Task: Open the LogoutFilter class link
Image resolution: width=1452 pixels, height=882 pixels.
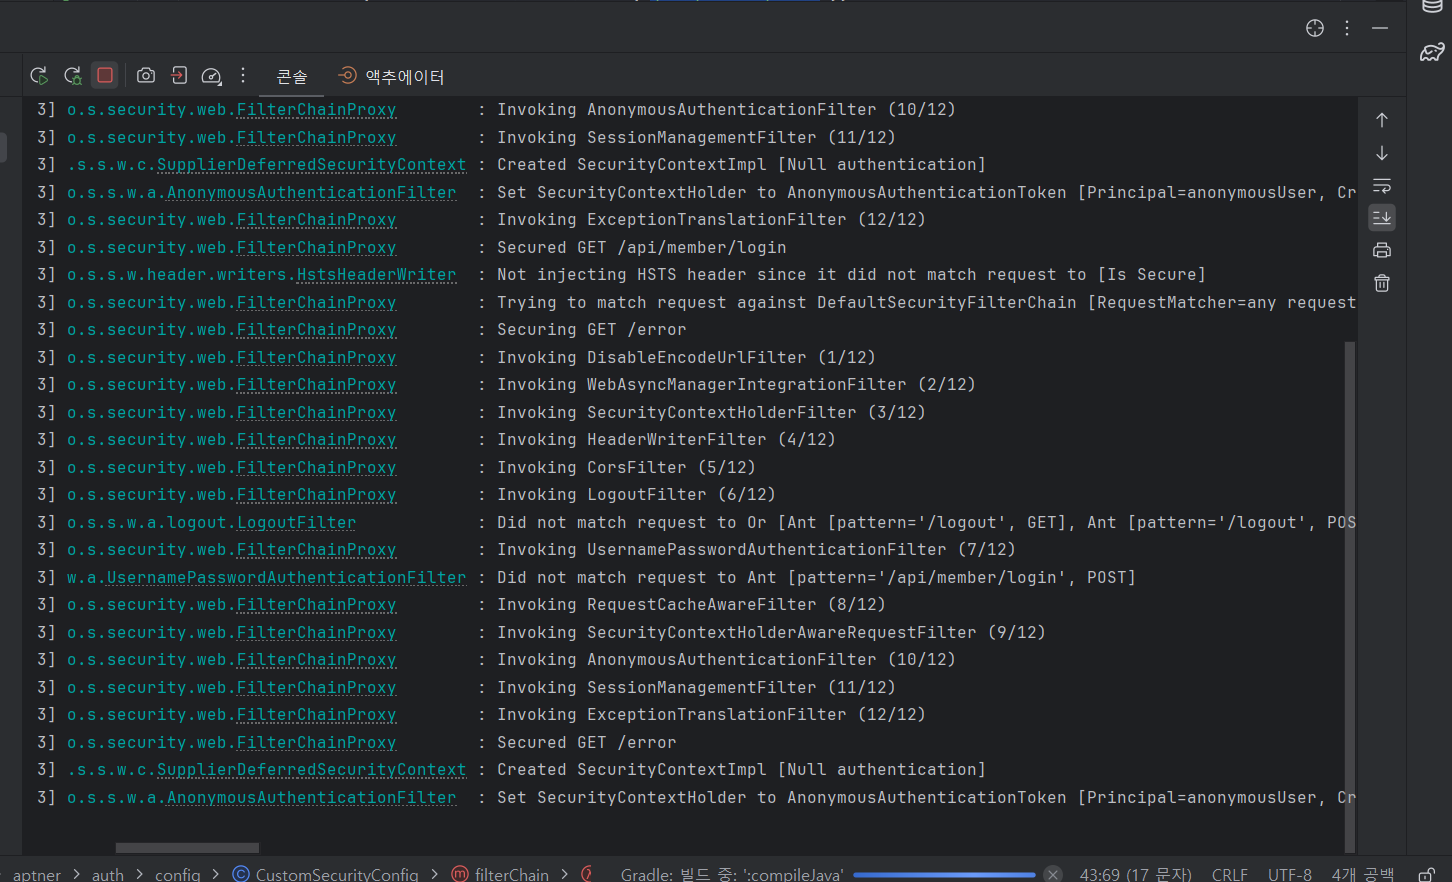Action: tap(296, 522)
